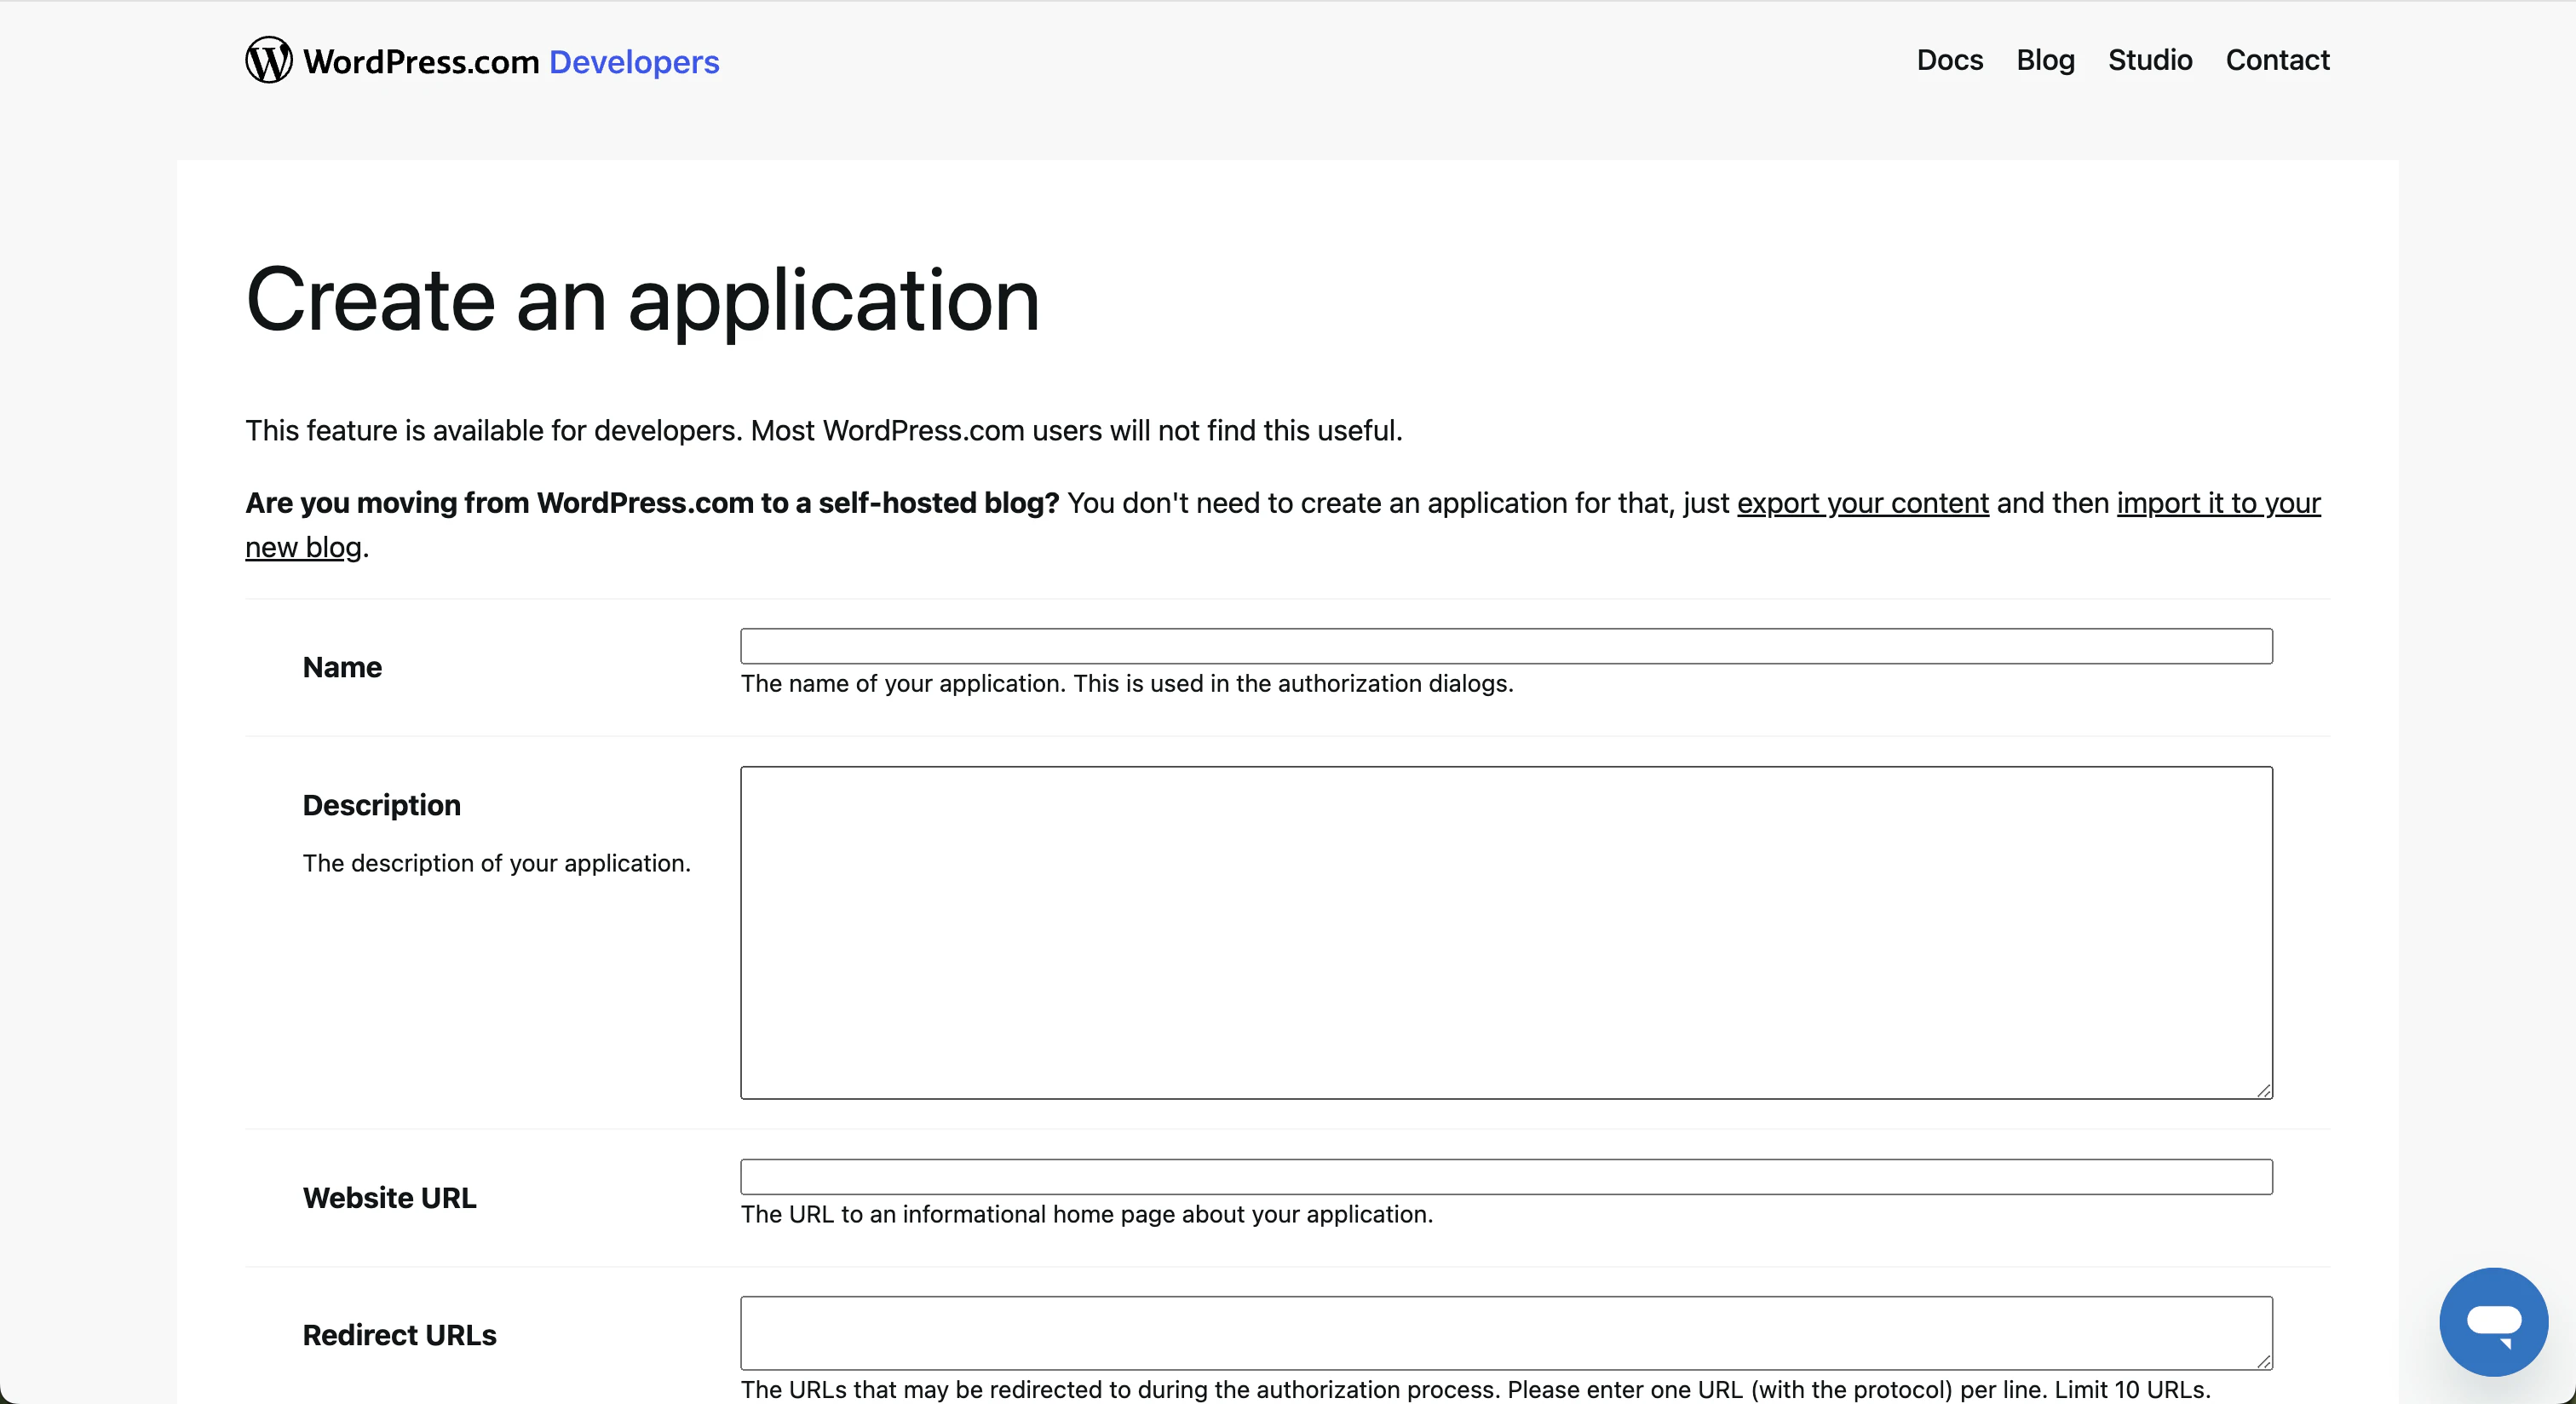This screenshot has height=1404, width=2576.
Task: Open the Studio nav link
Action: pyautogui.click(x=2150, y=60)
